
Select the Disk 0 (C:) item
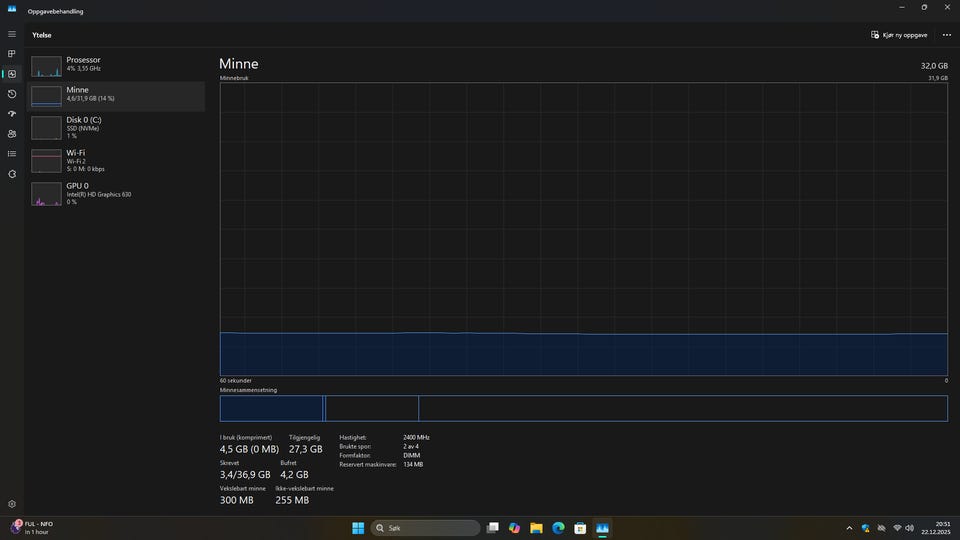[x=115, y=127]
